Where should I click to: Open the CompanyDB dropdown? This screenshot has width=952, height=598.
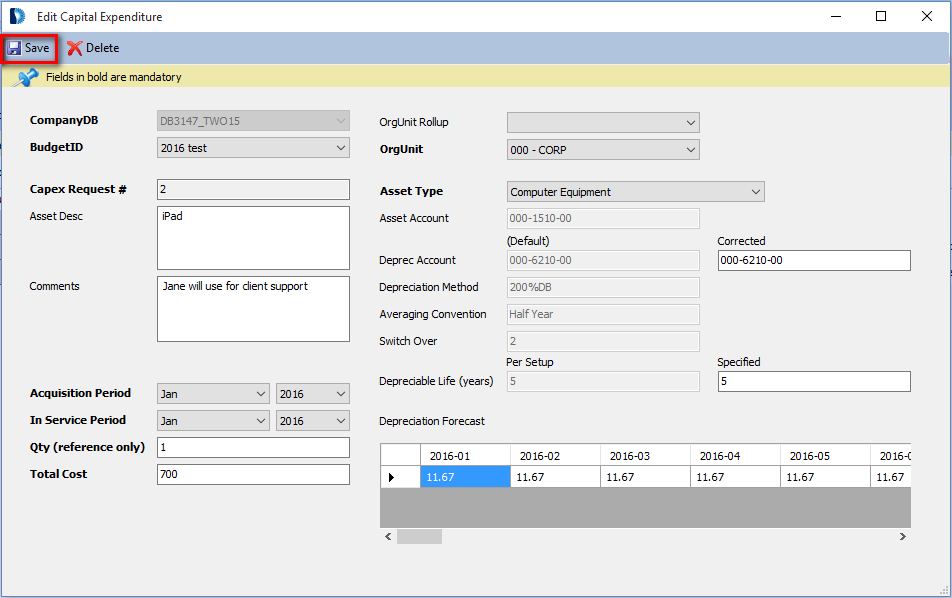pos(253,121)
